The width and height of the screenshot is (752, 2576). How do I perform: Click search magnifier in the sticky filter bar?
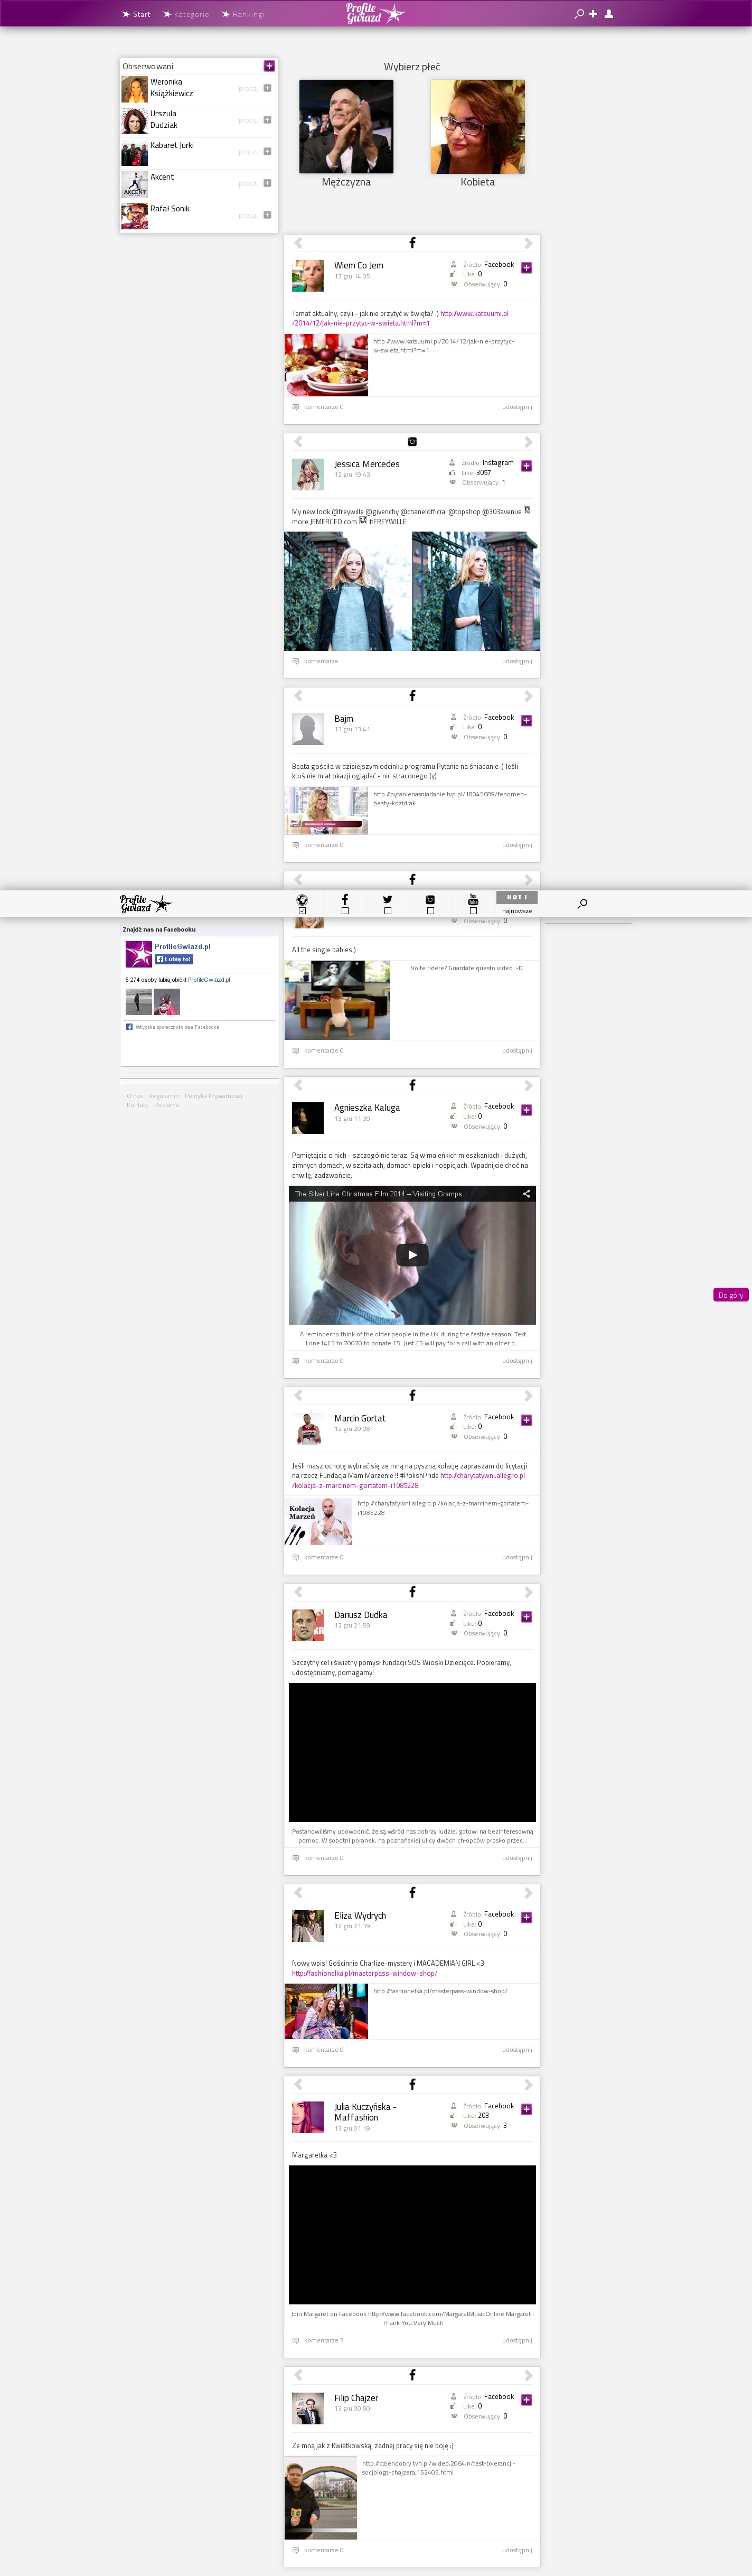[582, 904]
